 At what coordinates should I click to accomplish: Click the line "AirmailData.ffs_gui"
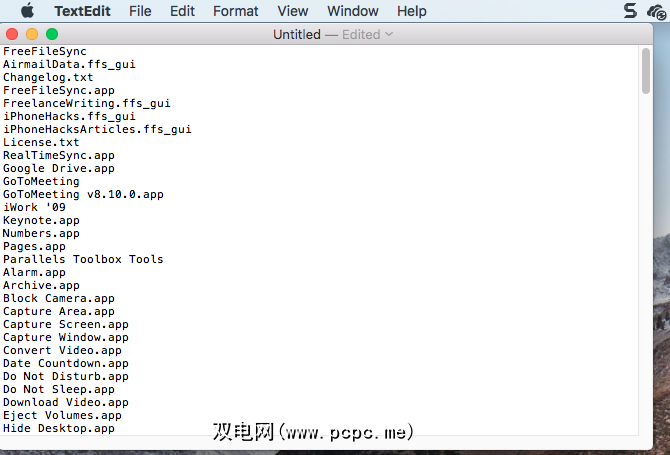[69, 64]
